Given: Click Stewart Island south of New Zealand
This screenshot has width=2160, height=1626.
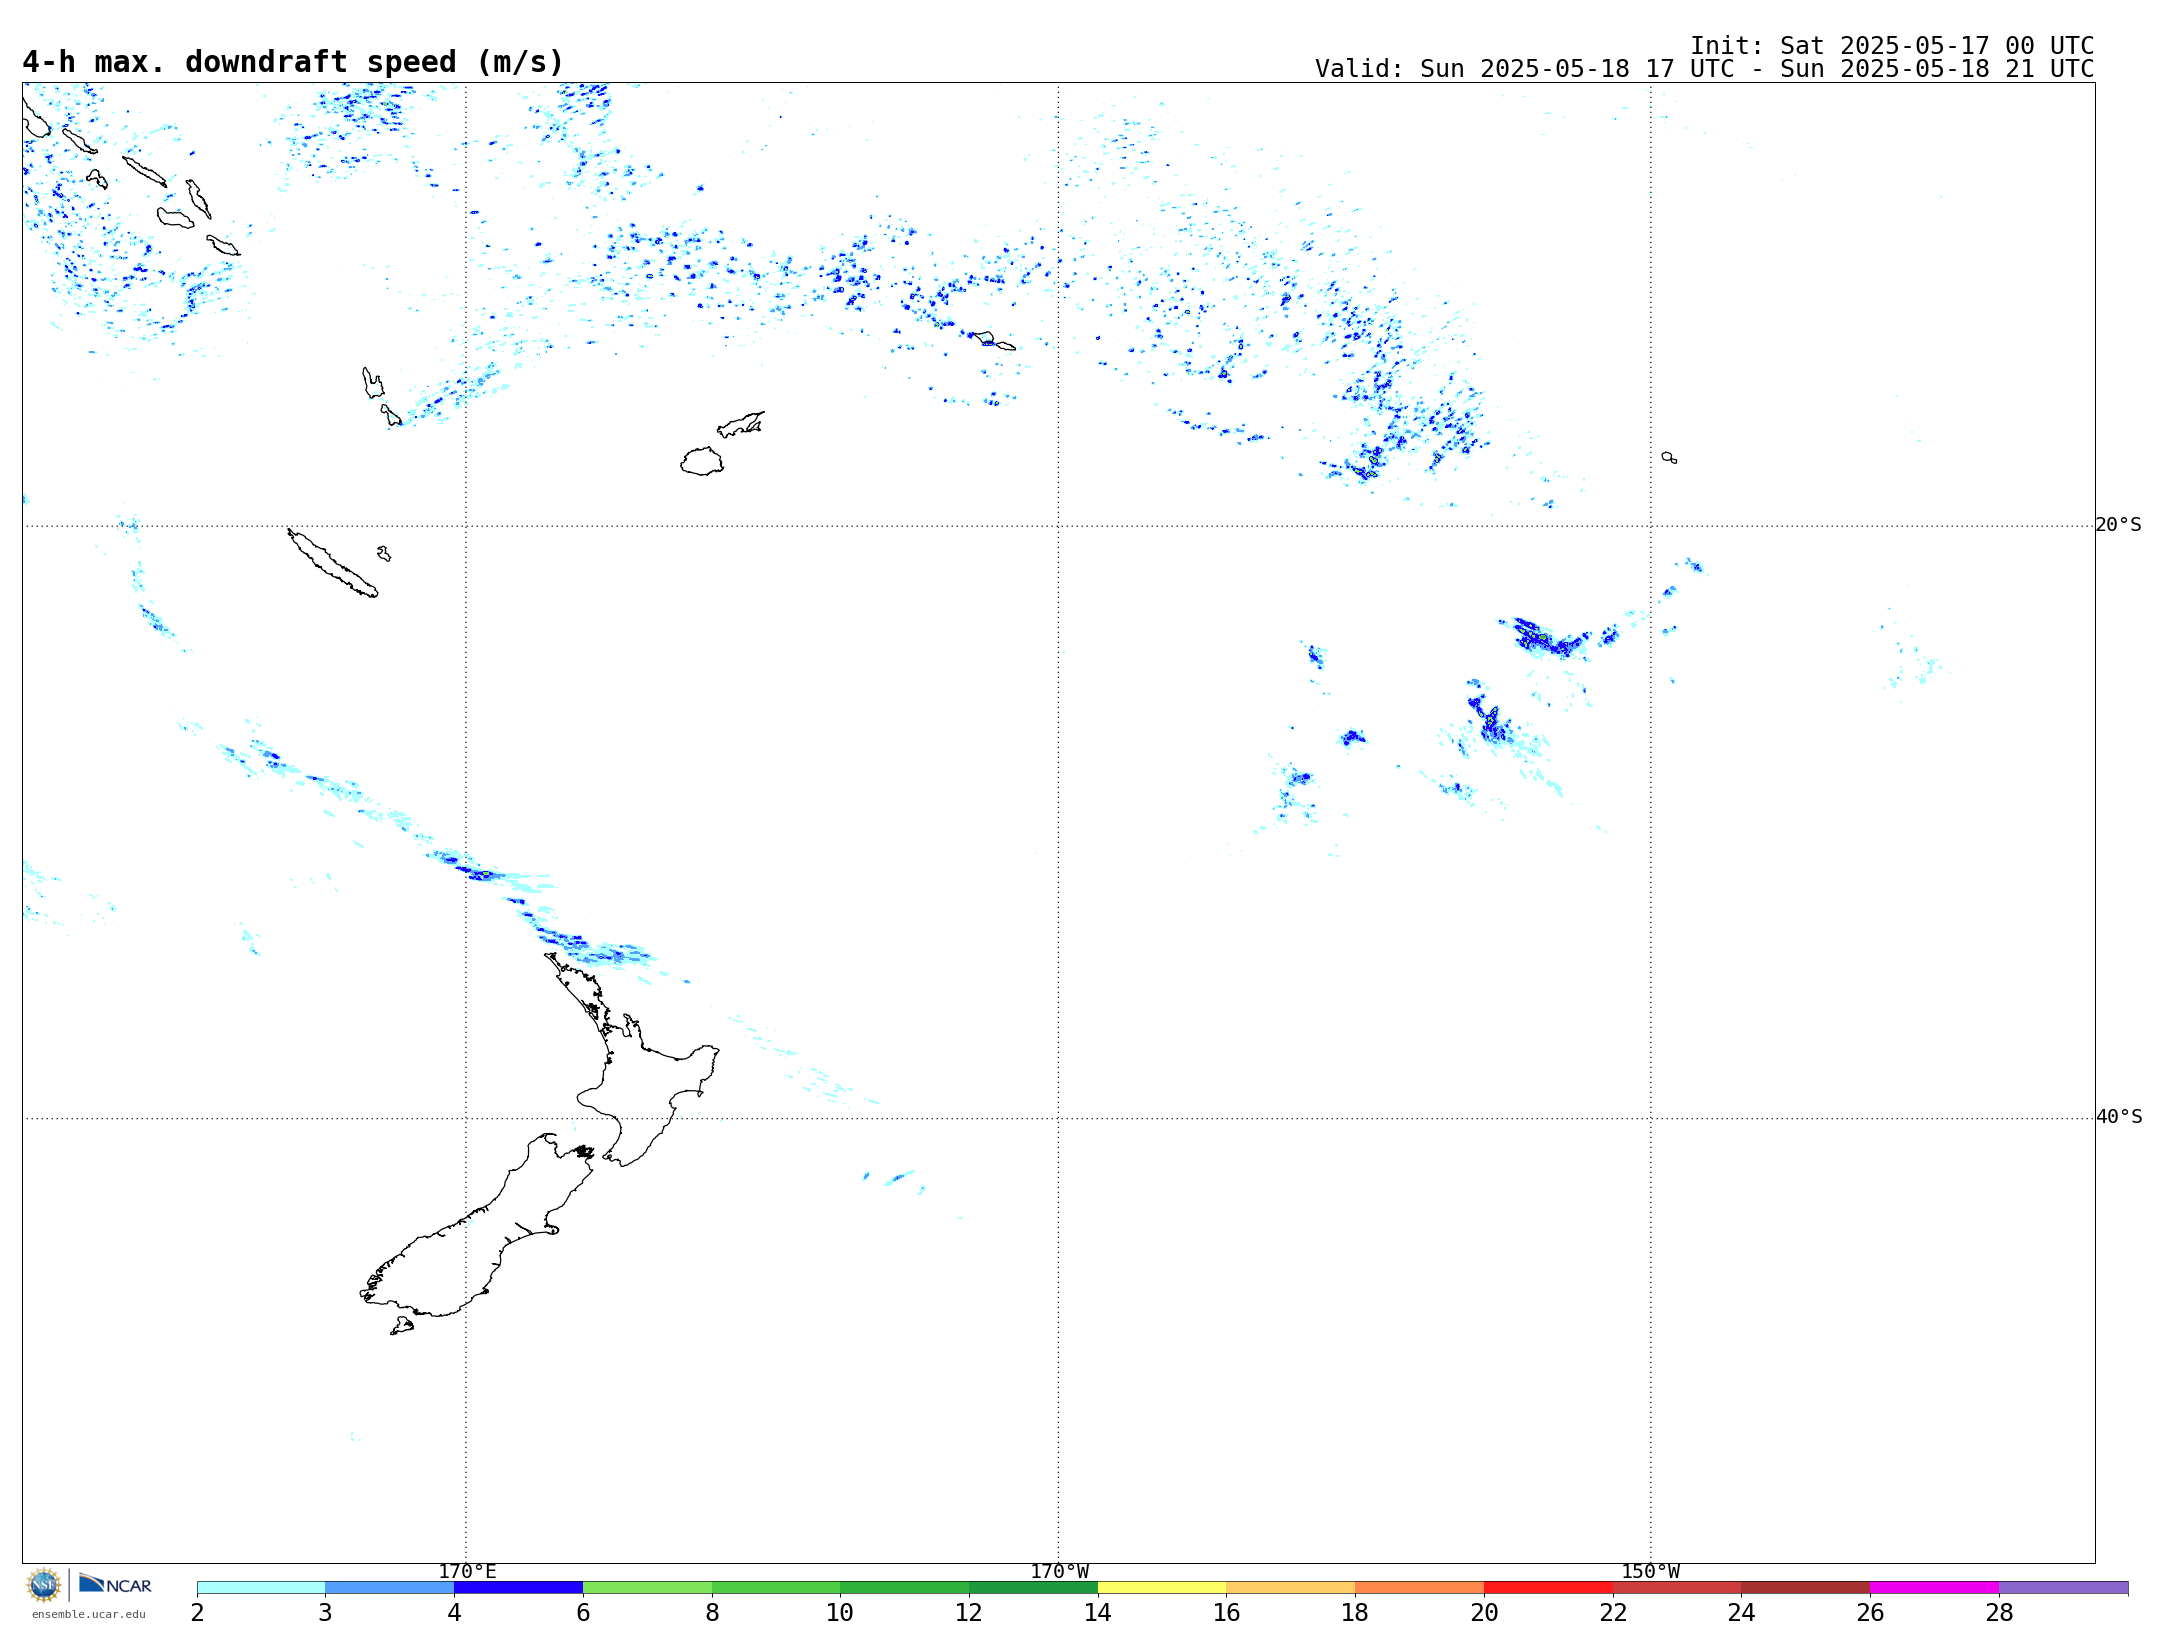Looking at the screenshot, I should pyautogui.click(x=402, y=1326).
